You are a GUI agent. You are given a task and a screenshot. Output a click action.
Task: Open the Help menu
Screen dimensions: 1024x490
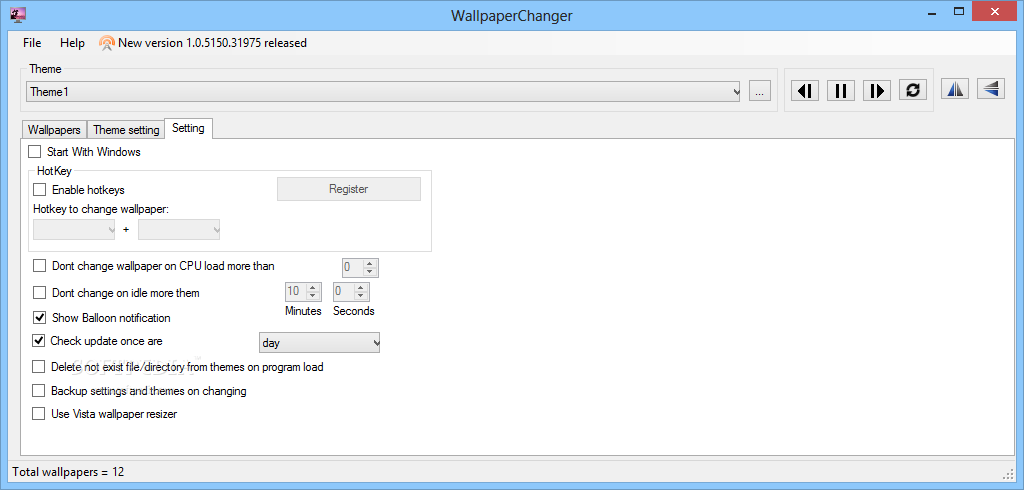tap(72, 43)
